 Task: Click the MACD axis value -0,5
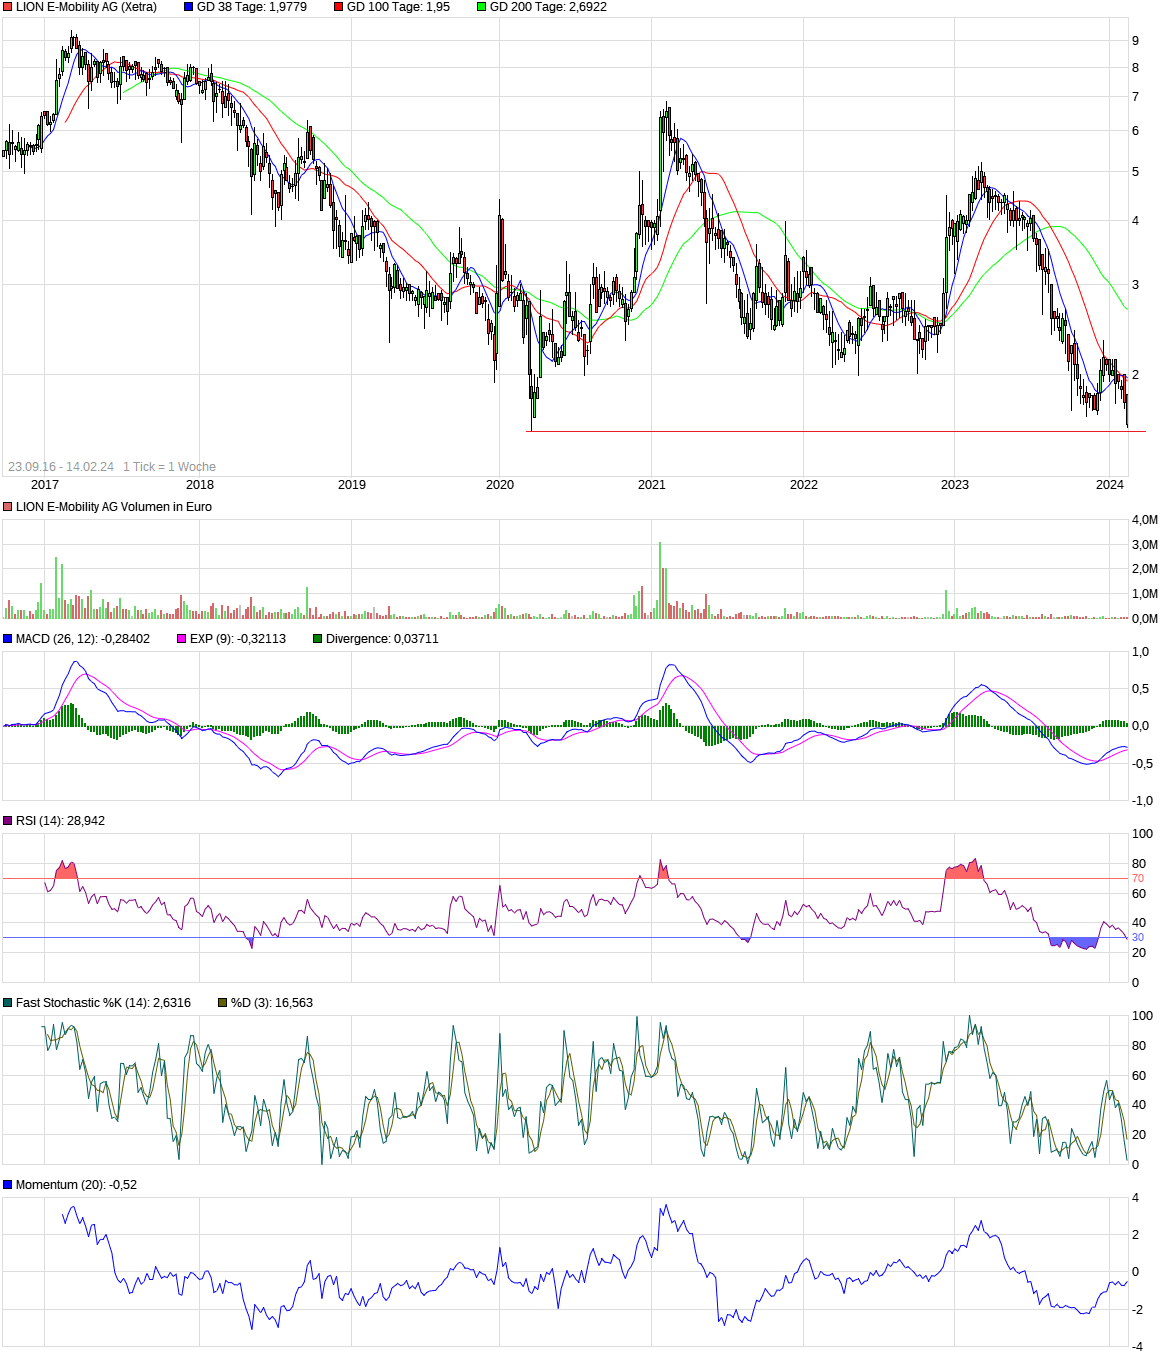click(x=1142, y=764)
